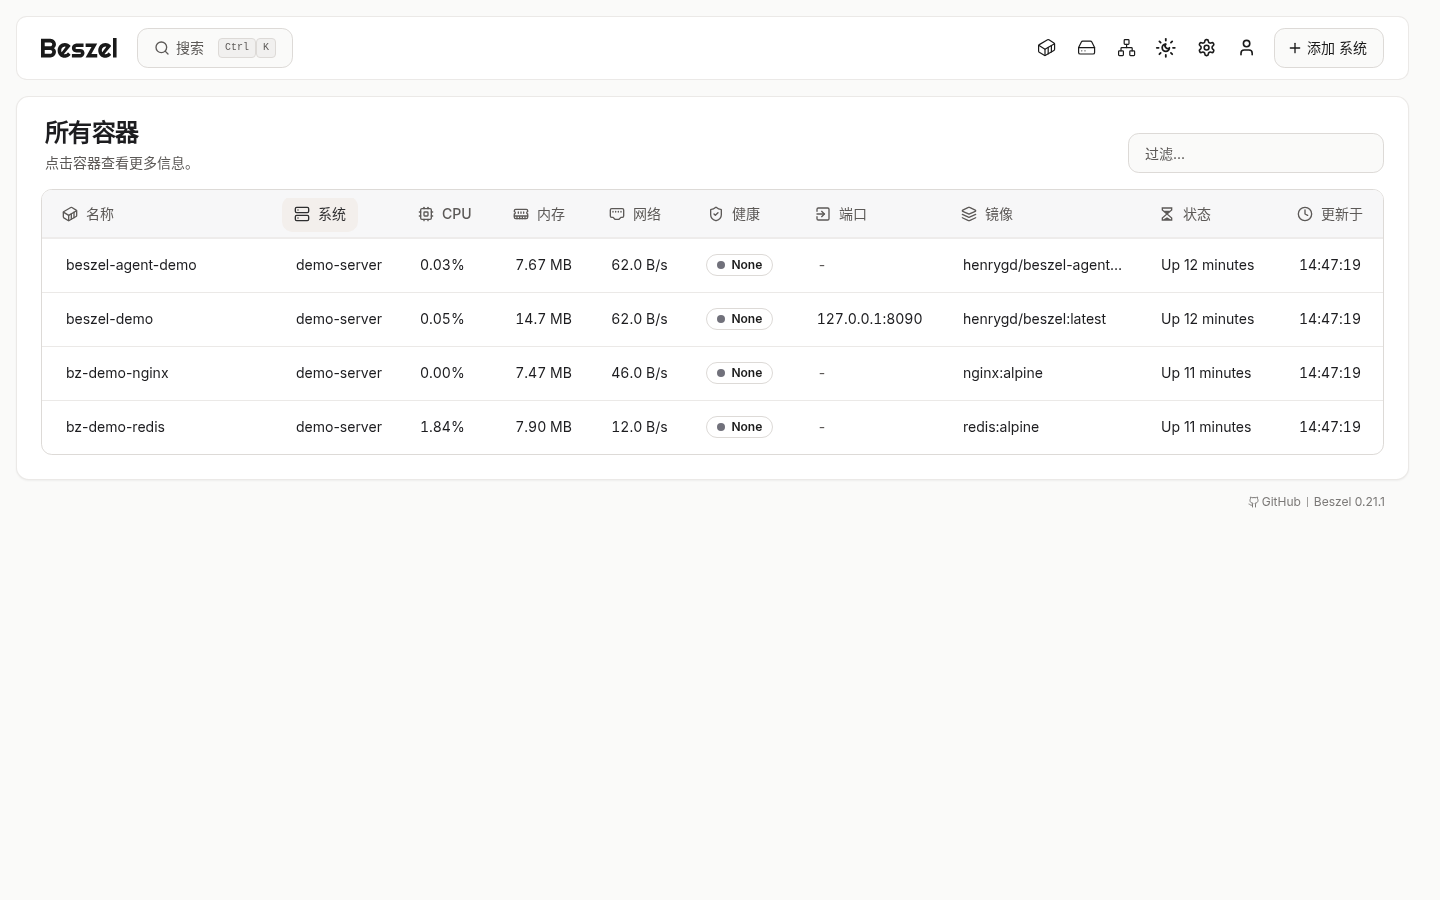
Task: Open the beszel-agent-demo container row
Action: 712,265
